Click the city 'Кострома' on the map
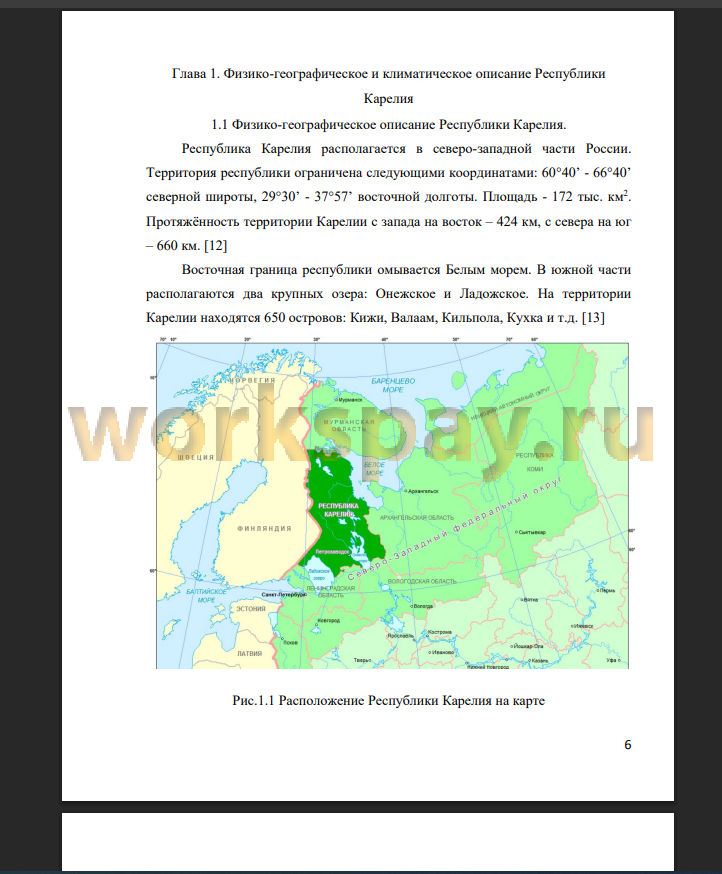Image resolution: width=722 pixels, height=874 pixels. click(440, 632)
